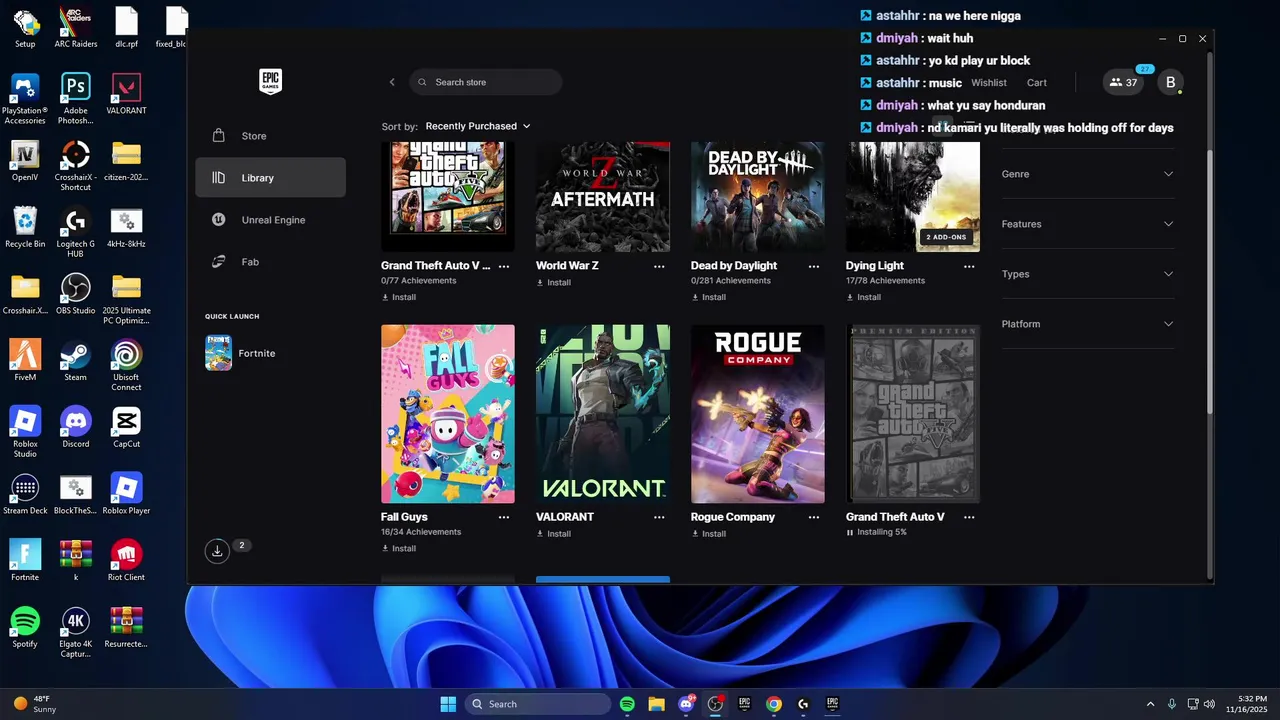This screenshot has width=1280, height=720.
Task: Click the Search store field
Action: click(486, 82)
